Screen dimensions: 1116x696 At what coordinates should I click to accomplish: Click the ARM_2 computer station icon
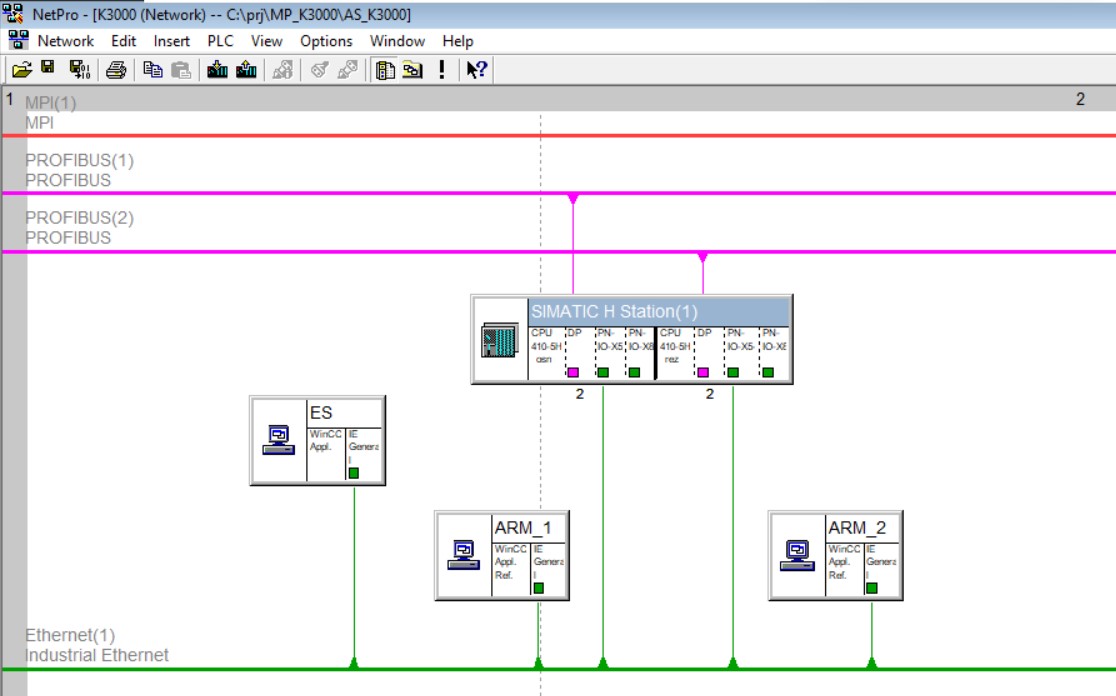click(797, 555)
